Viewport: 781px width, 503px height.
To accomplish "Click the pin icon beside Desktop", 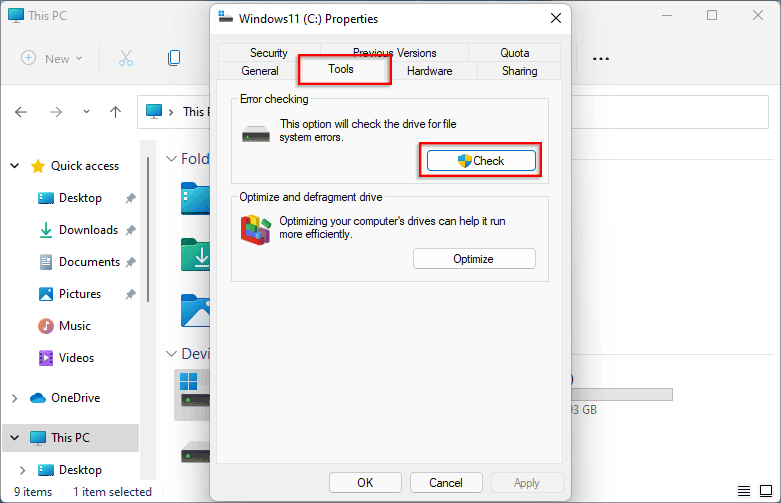I will point(130,198).
